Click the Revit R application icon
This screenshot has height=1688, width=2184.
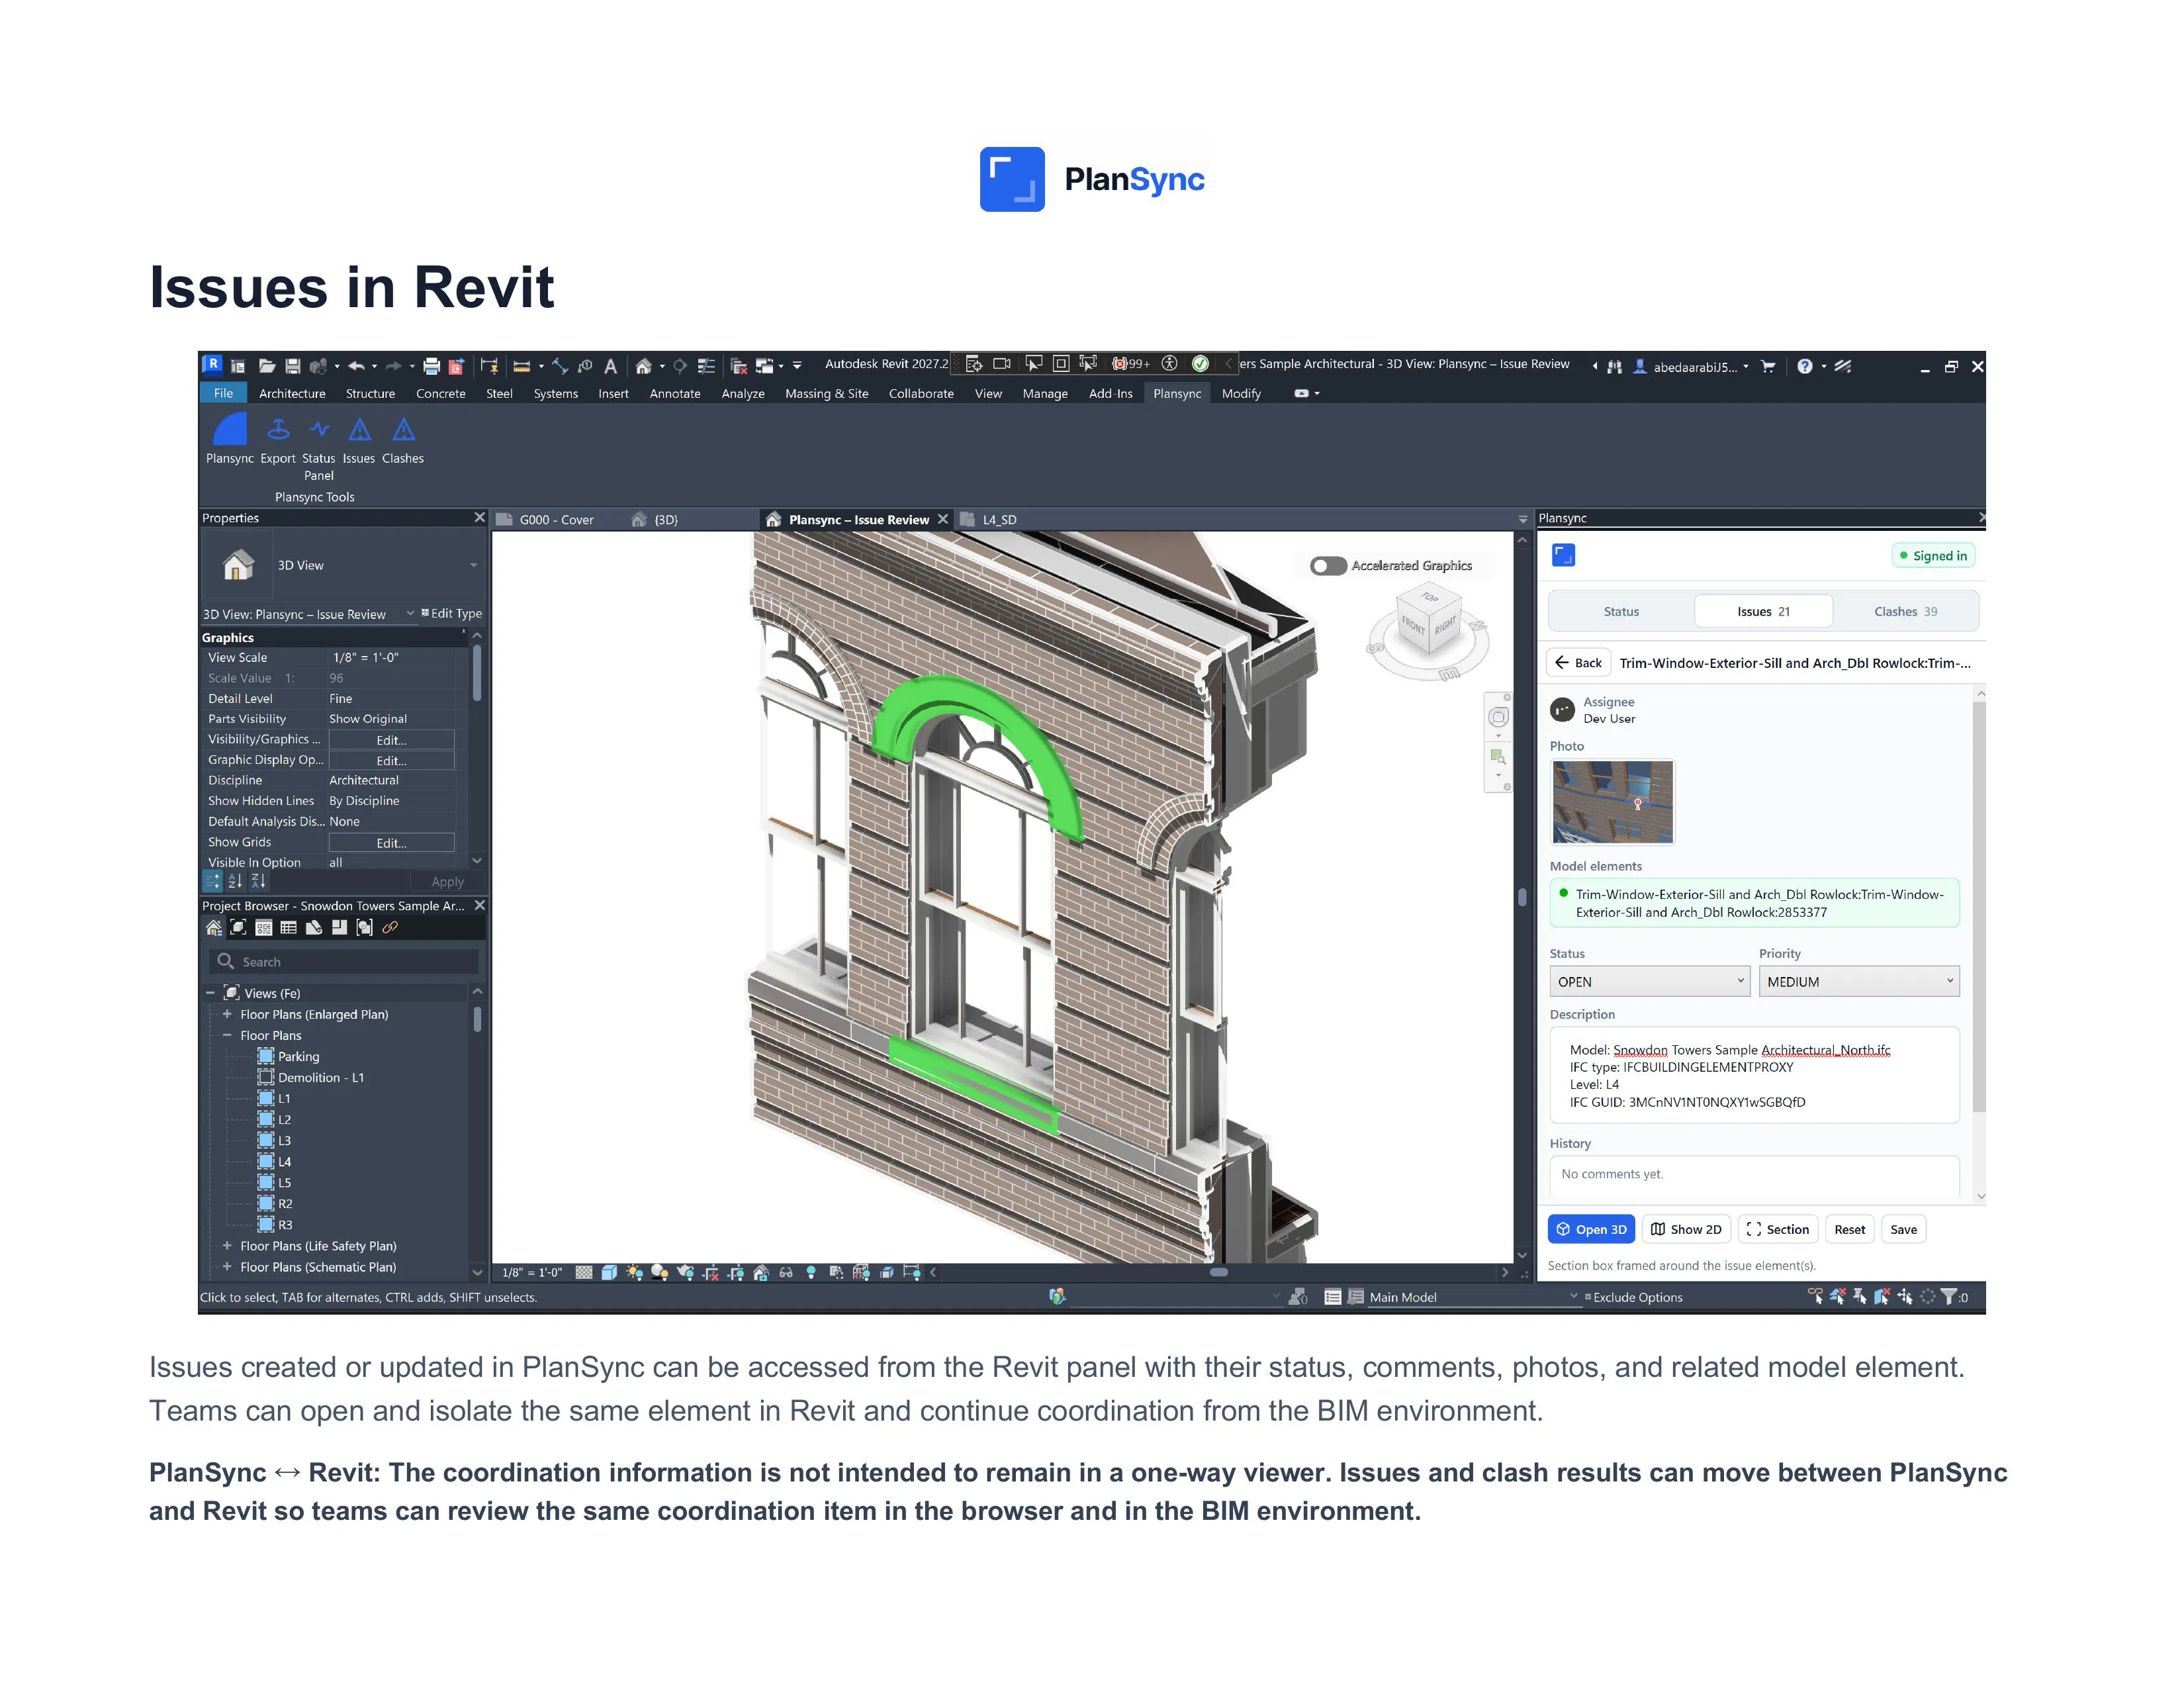[x=212, y=364]
